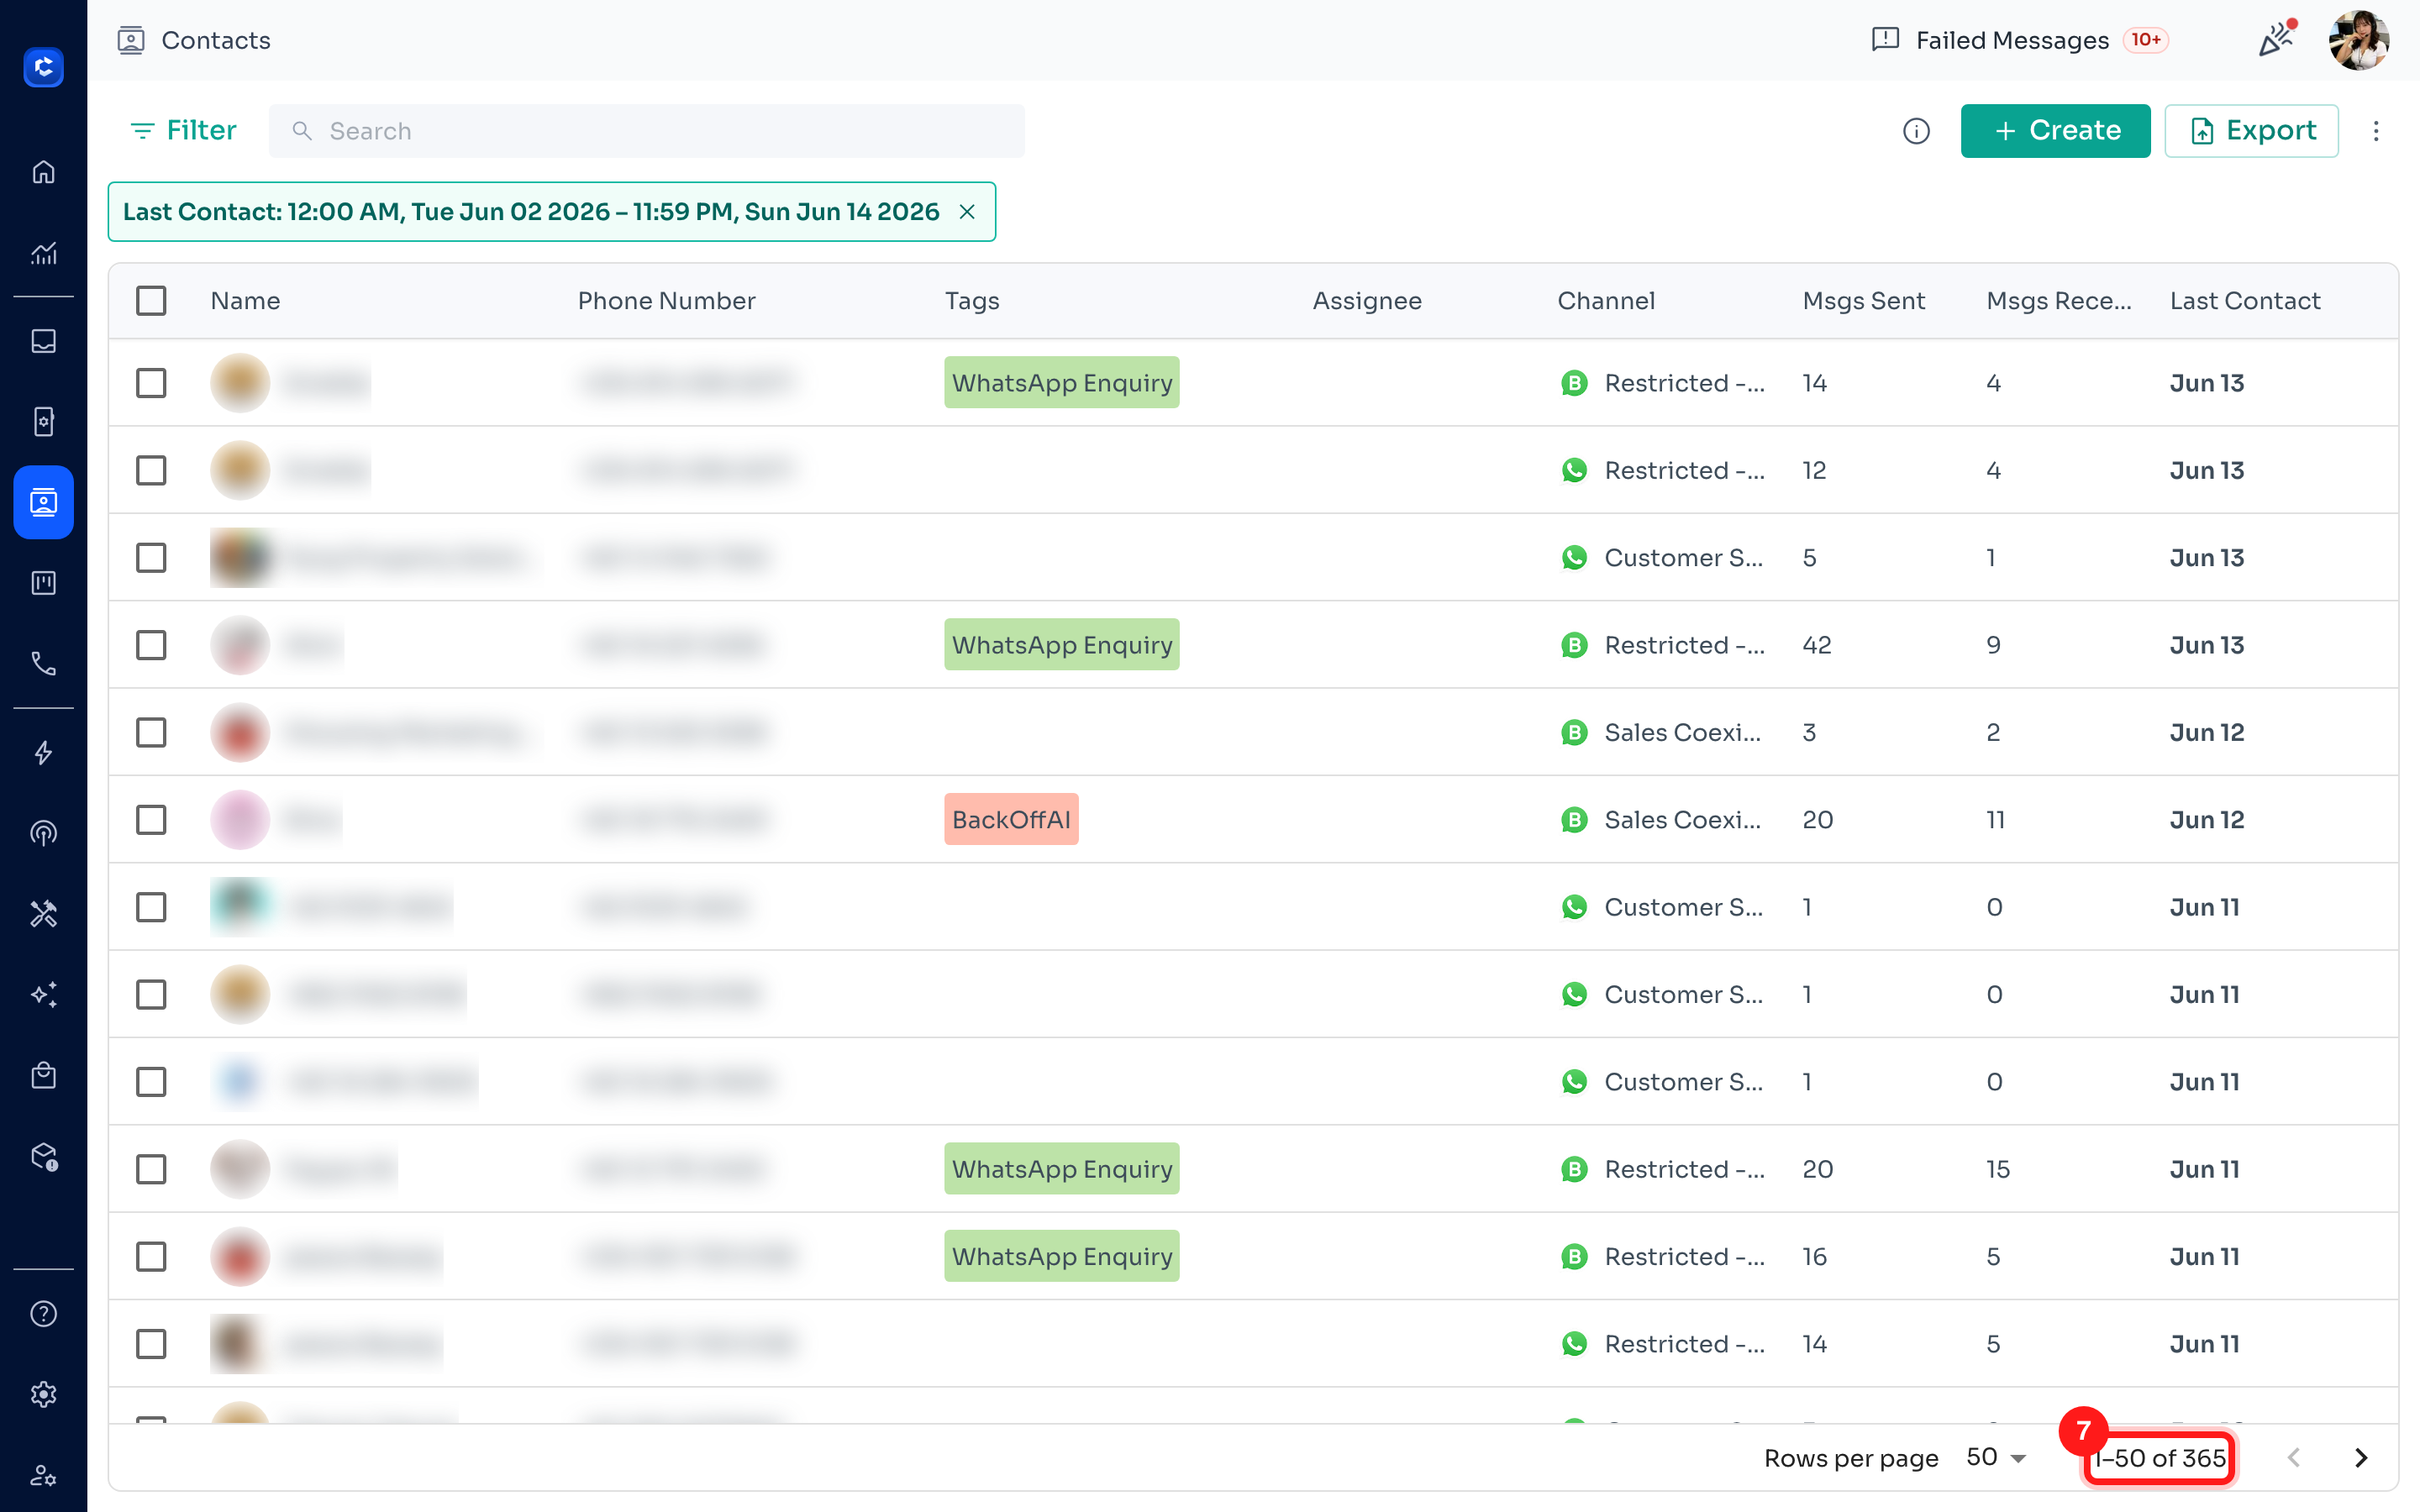Click the BackOffAI tag
The height and width of the screenshot is (1512, 2420).
point(1011,820)
